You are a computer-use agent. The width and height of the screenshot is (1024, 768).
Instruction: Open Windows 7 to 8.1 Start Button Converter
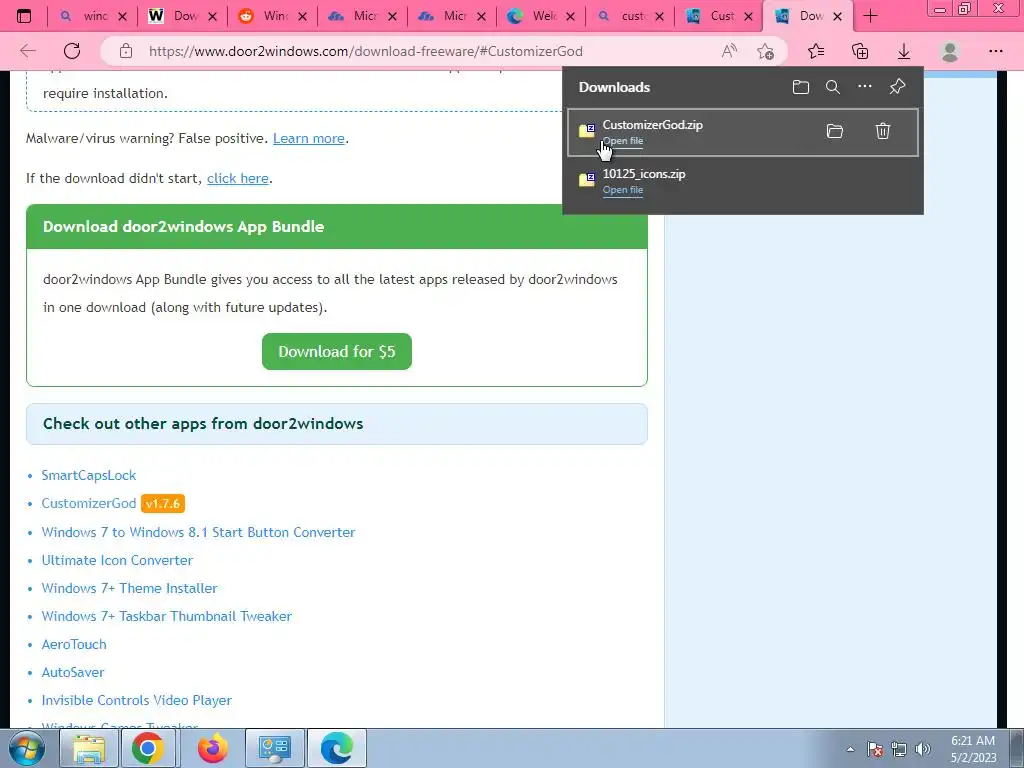pyautogui.click(x=198, y=532)
